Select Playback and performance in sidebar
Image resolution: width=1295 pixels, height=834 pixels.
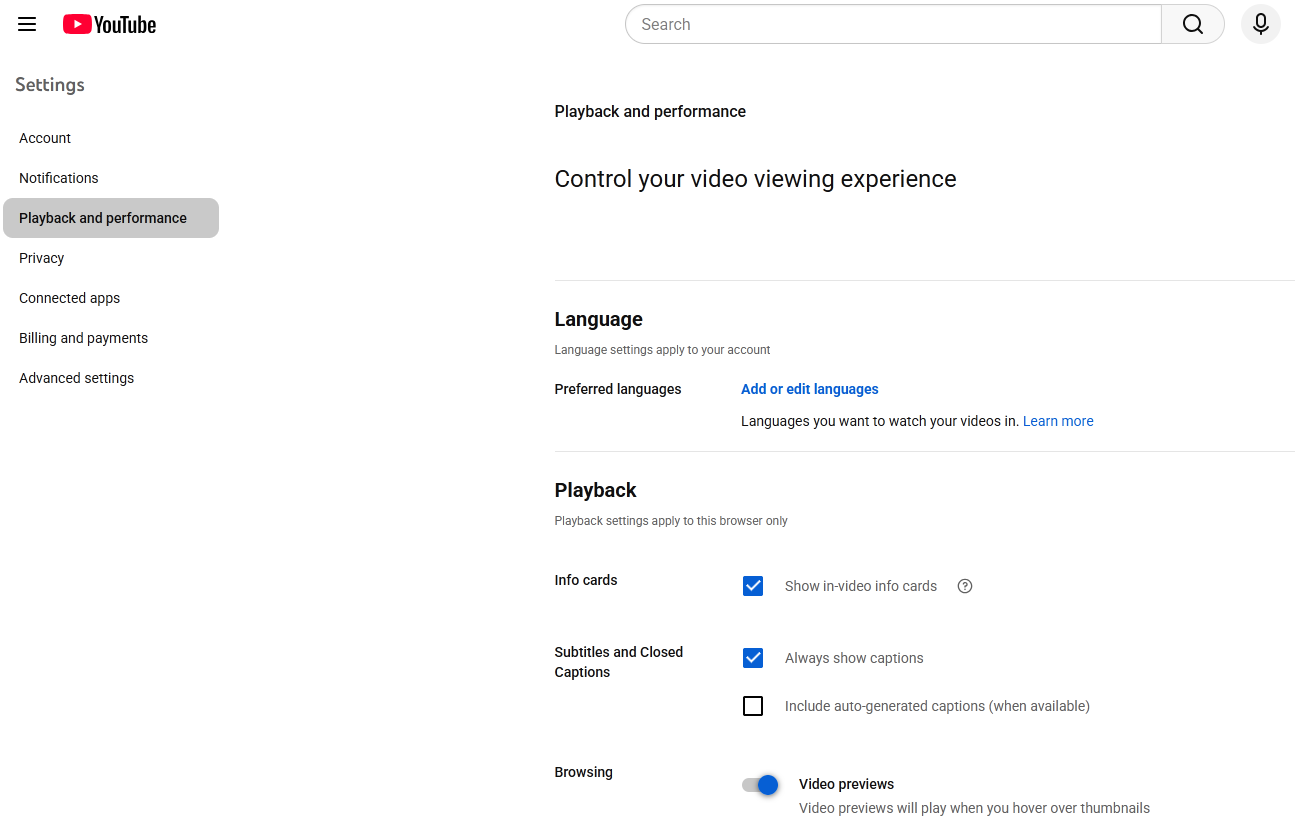[103, 218]
